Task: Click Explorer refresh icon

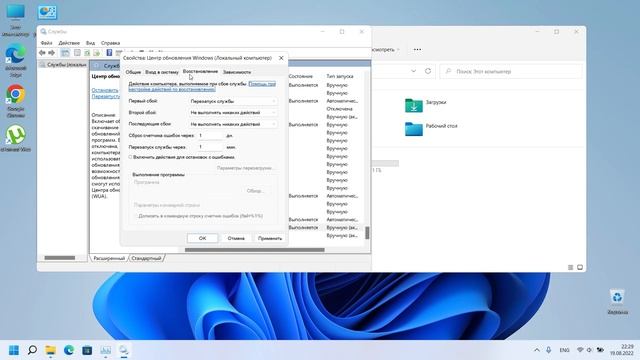Action: [428, 71]
